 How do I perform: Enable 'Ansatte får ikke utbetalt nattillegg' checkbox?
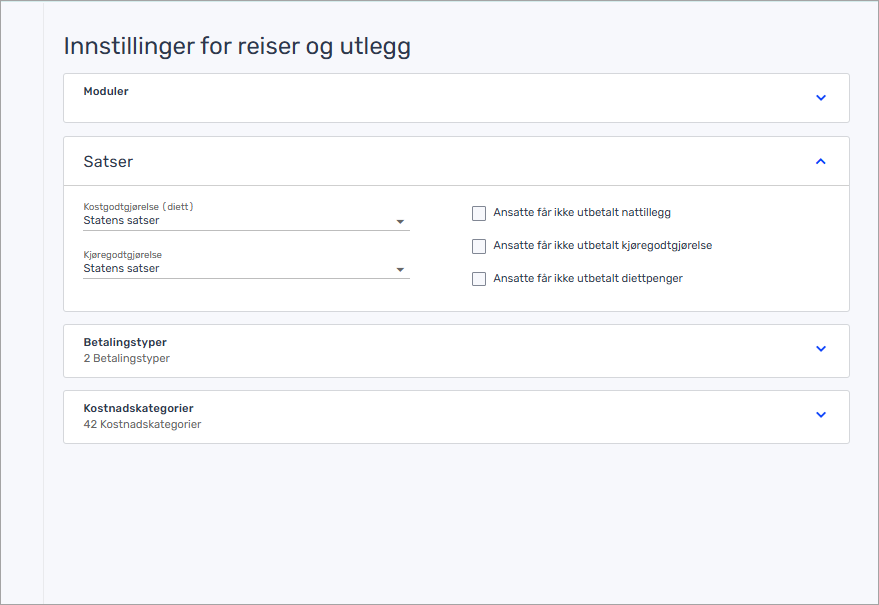coord(479,213)
